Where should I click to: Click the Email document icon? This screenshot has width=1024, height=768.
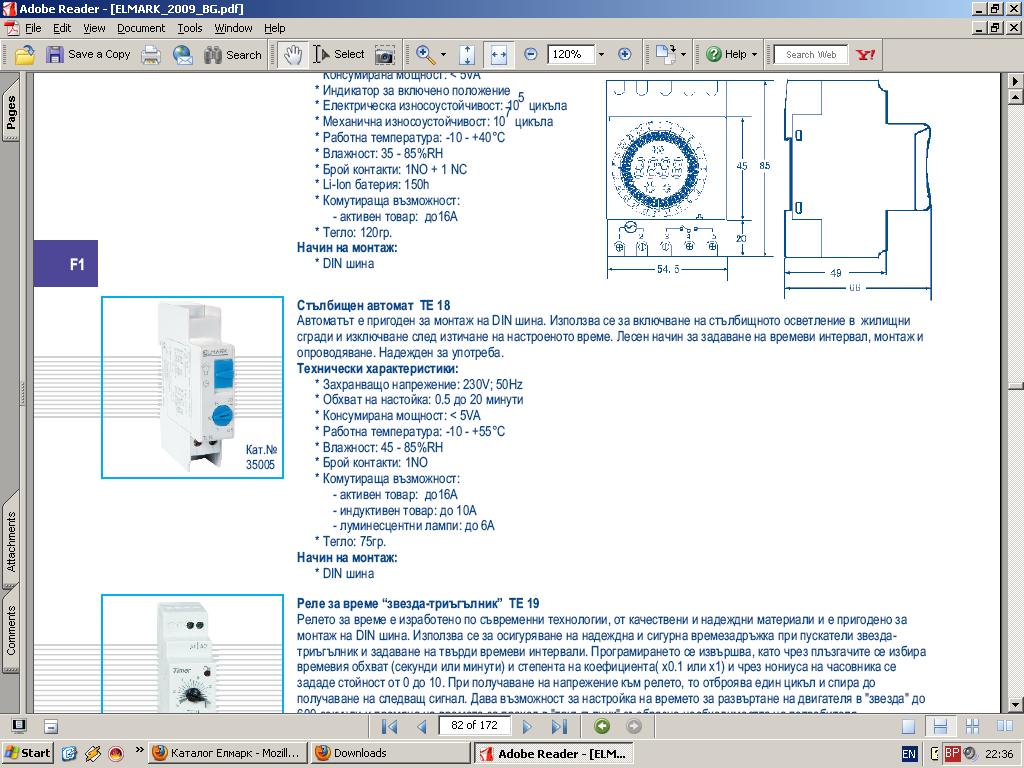click(183, 55)
